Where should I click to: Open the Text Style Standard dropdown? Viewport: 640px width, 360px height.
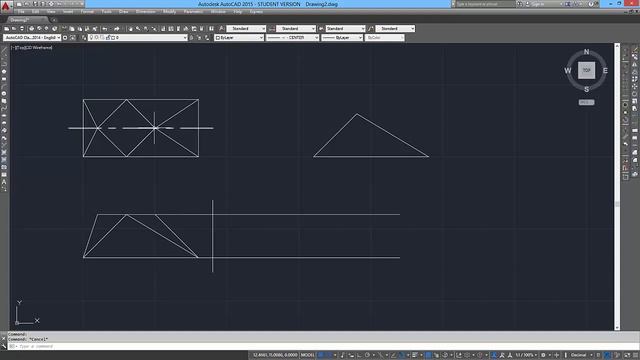pos(246,29)
